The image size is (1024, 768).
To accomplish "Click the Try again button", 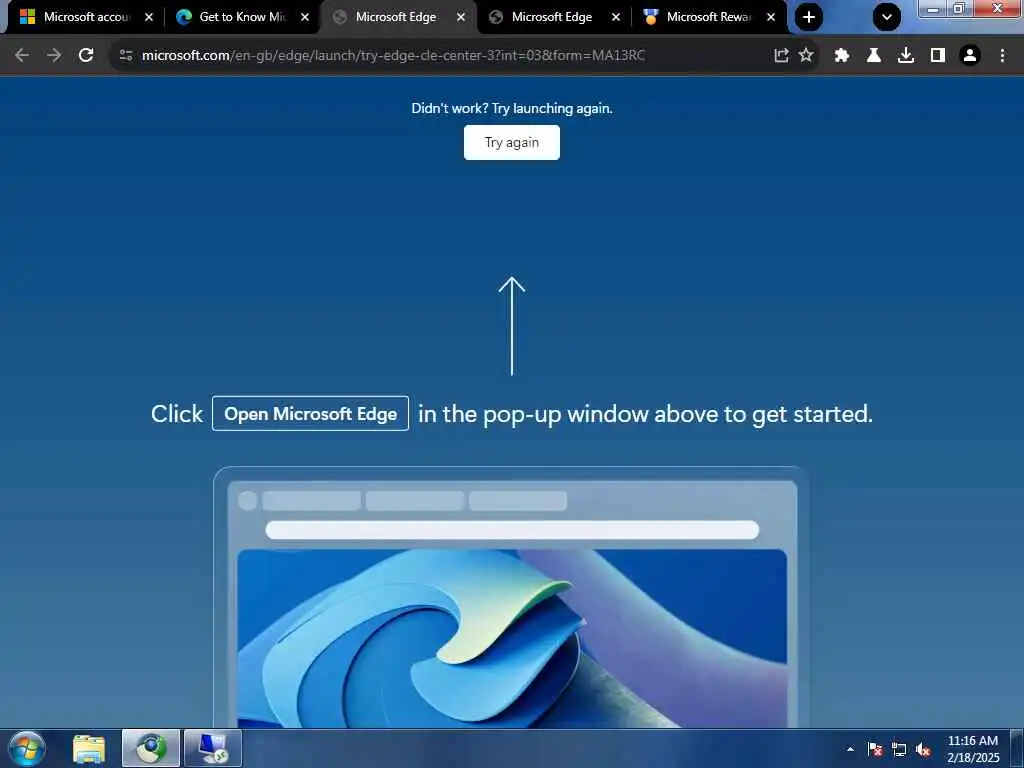I will (512, 142).
